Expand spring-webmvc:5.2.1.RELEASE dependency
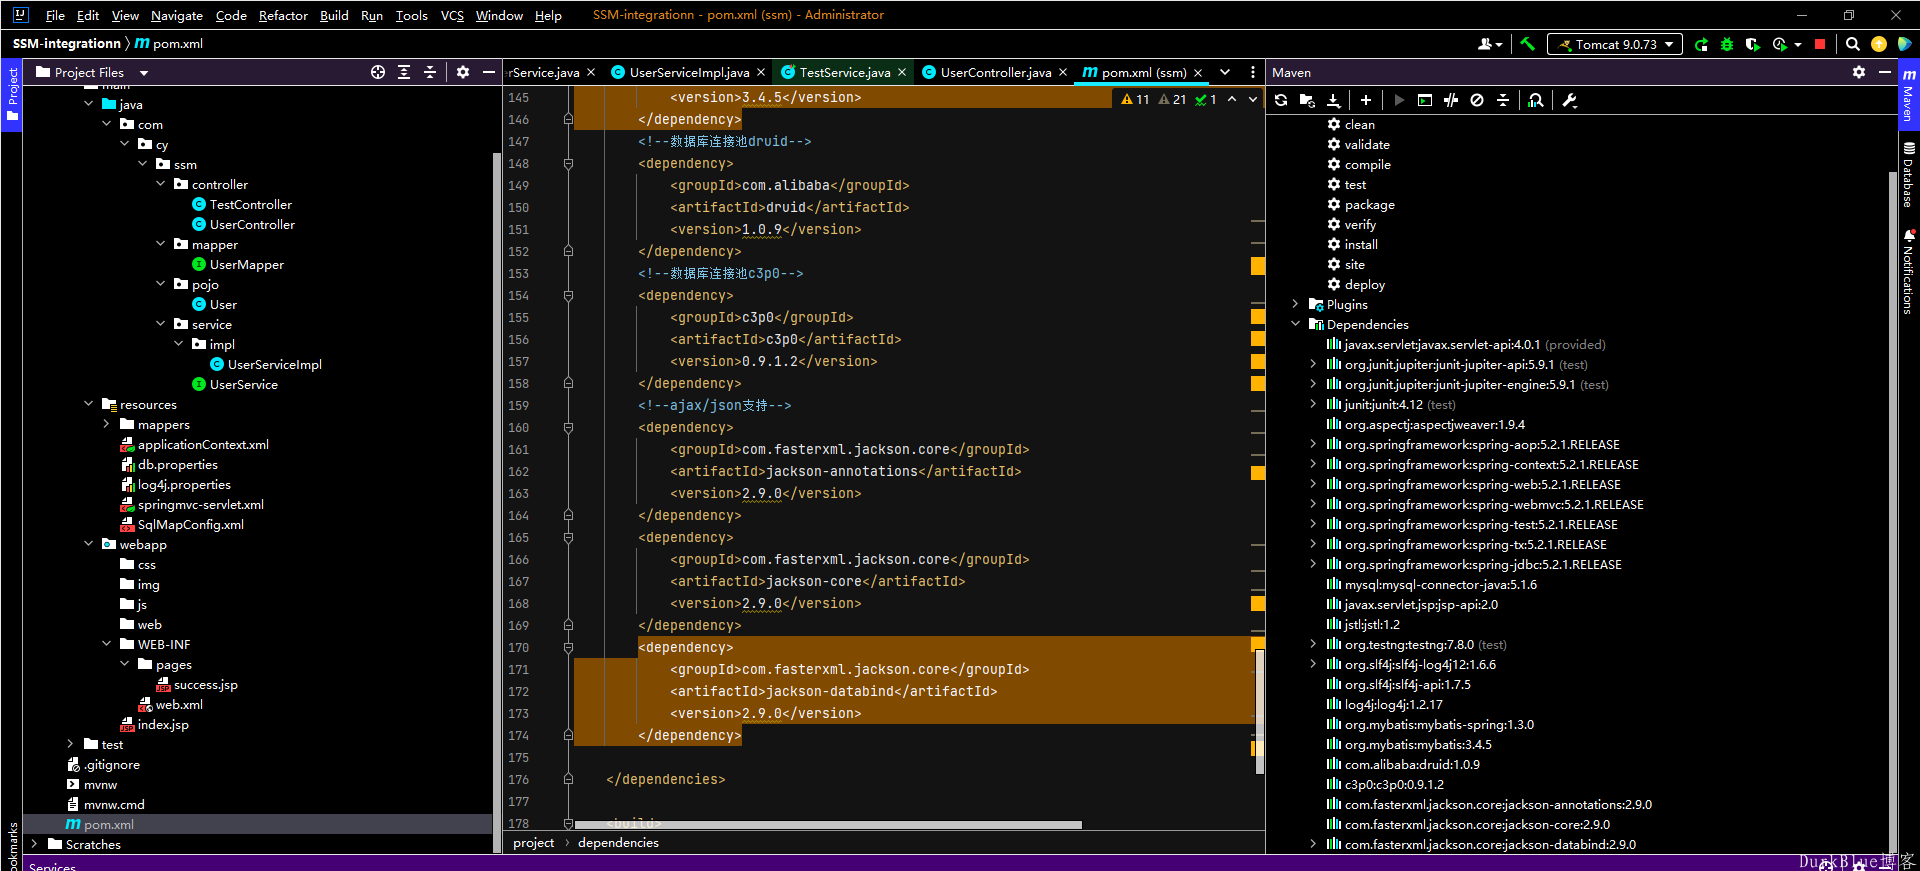 click(x=1313, y=504)
